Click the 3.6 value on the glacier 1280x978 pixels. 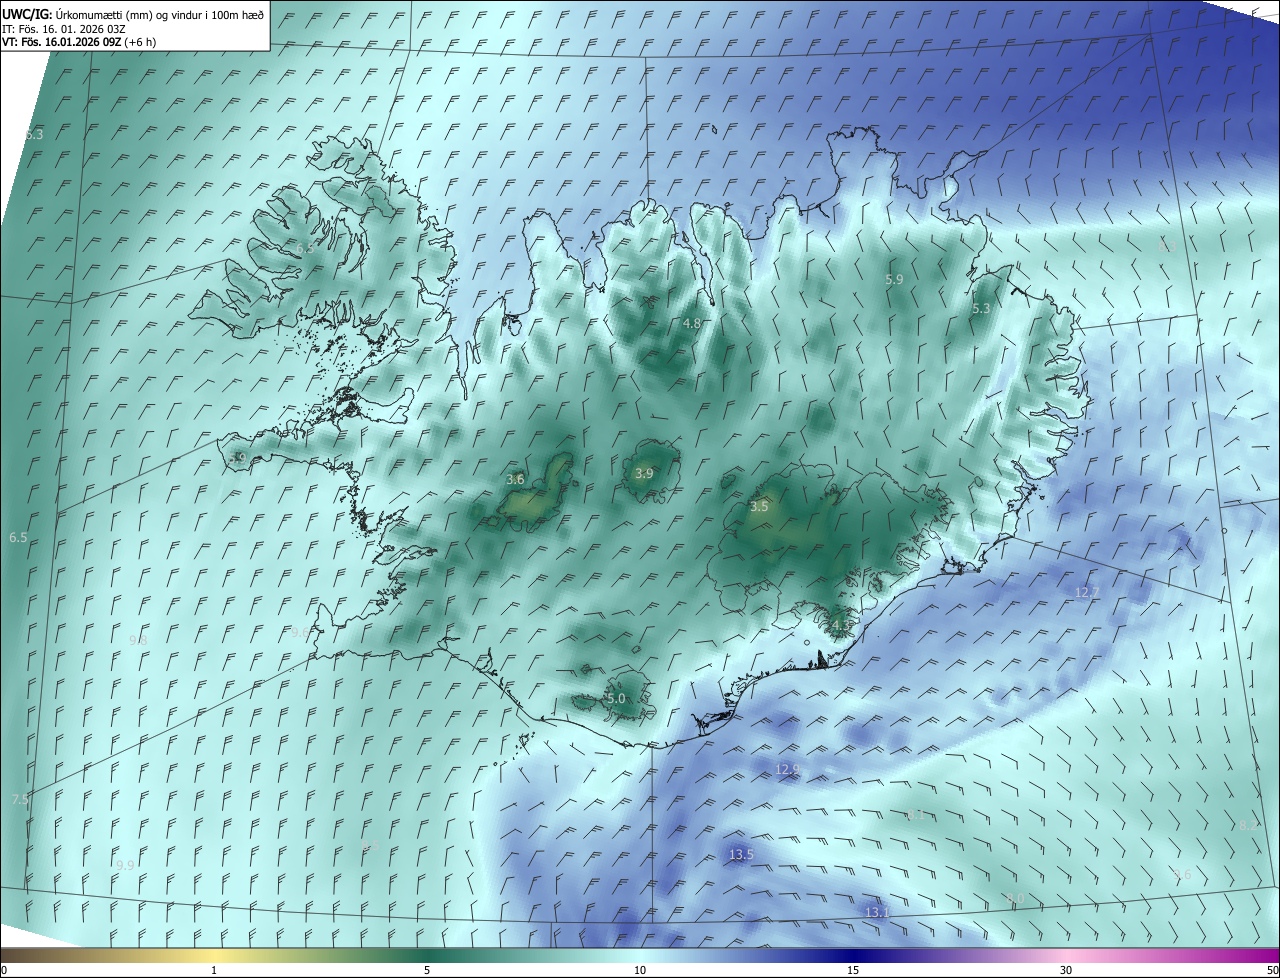[515, 480]
